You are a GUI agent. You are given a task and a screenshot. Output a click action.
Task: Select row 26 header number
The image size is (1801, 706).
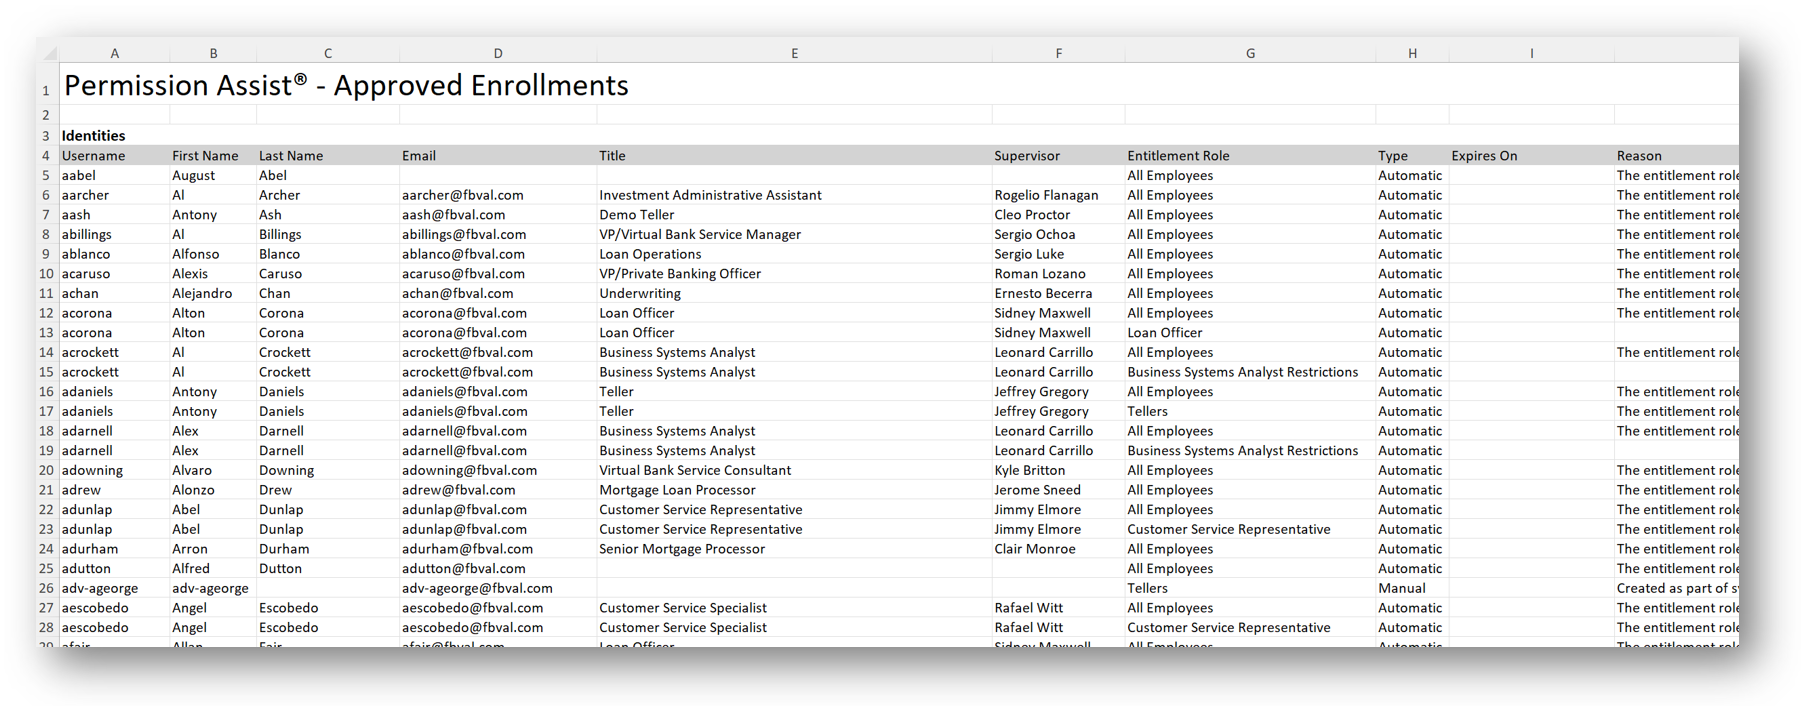(x=46, y=588)
